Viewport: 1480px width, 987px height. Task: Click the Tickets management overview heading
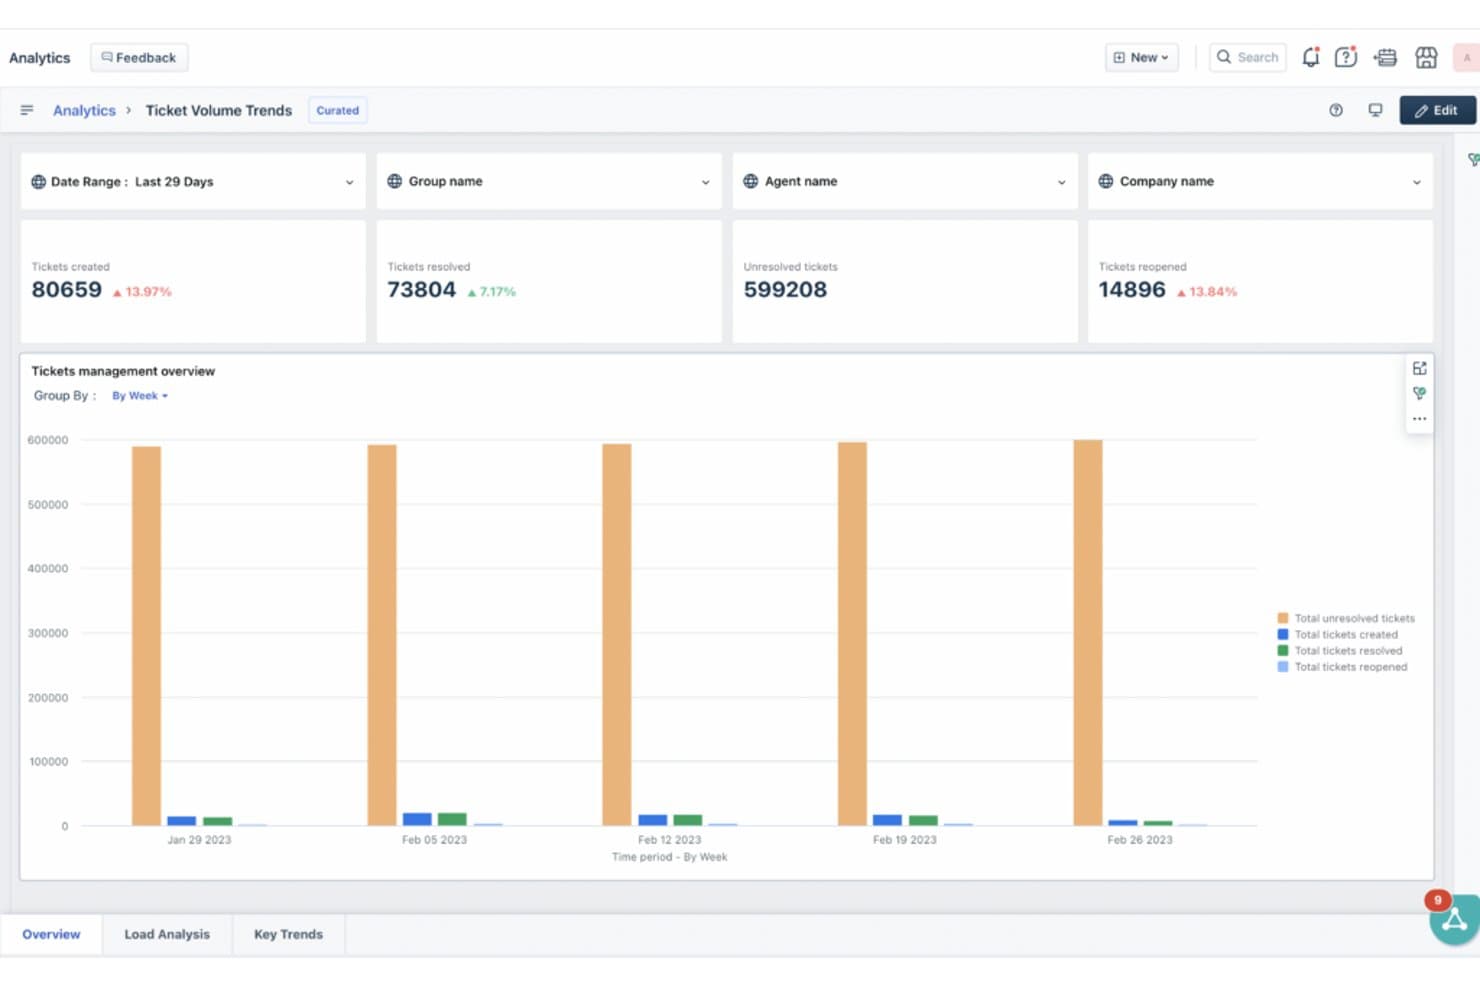coord(123,371)
